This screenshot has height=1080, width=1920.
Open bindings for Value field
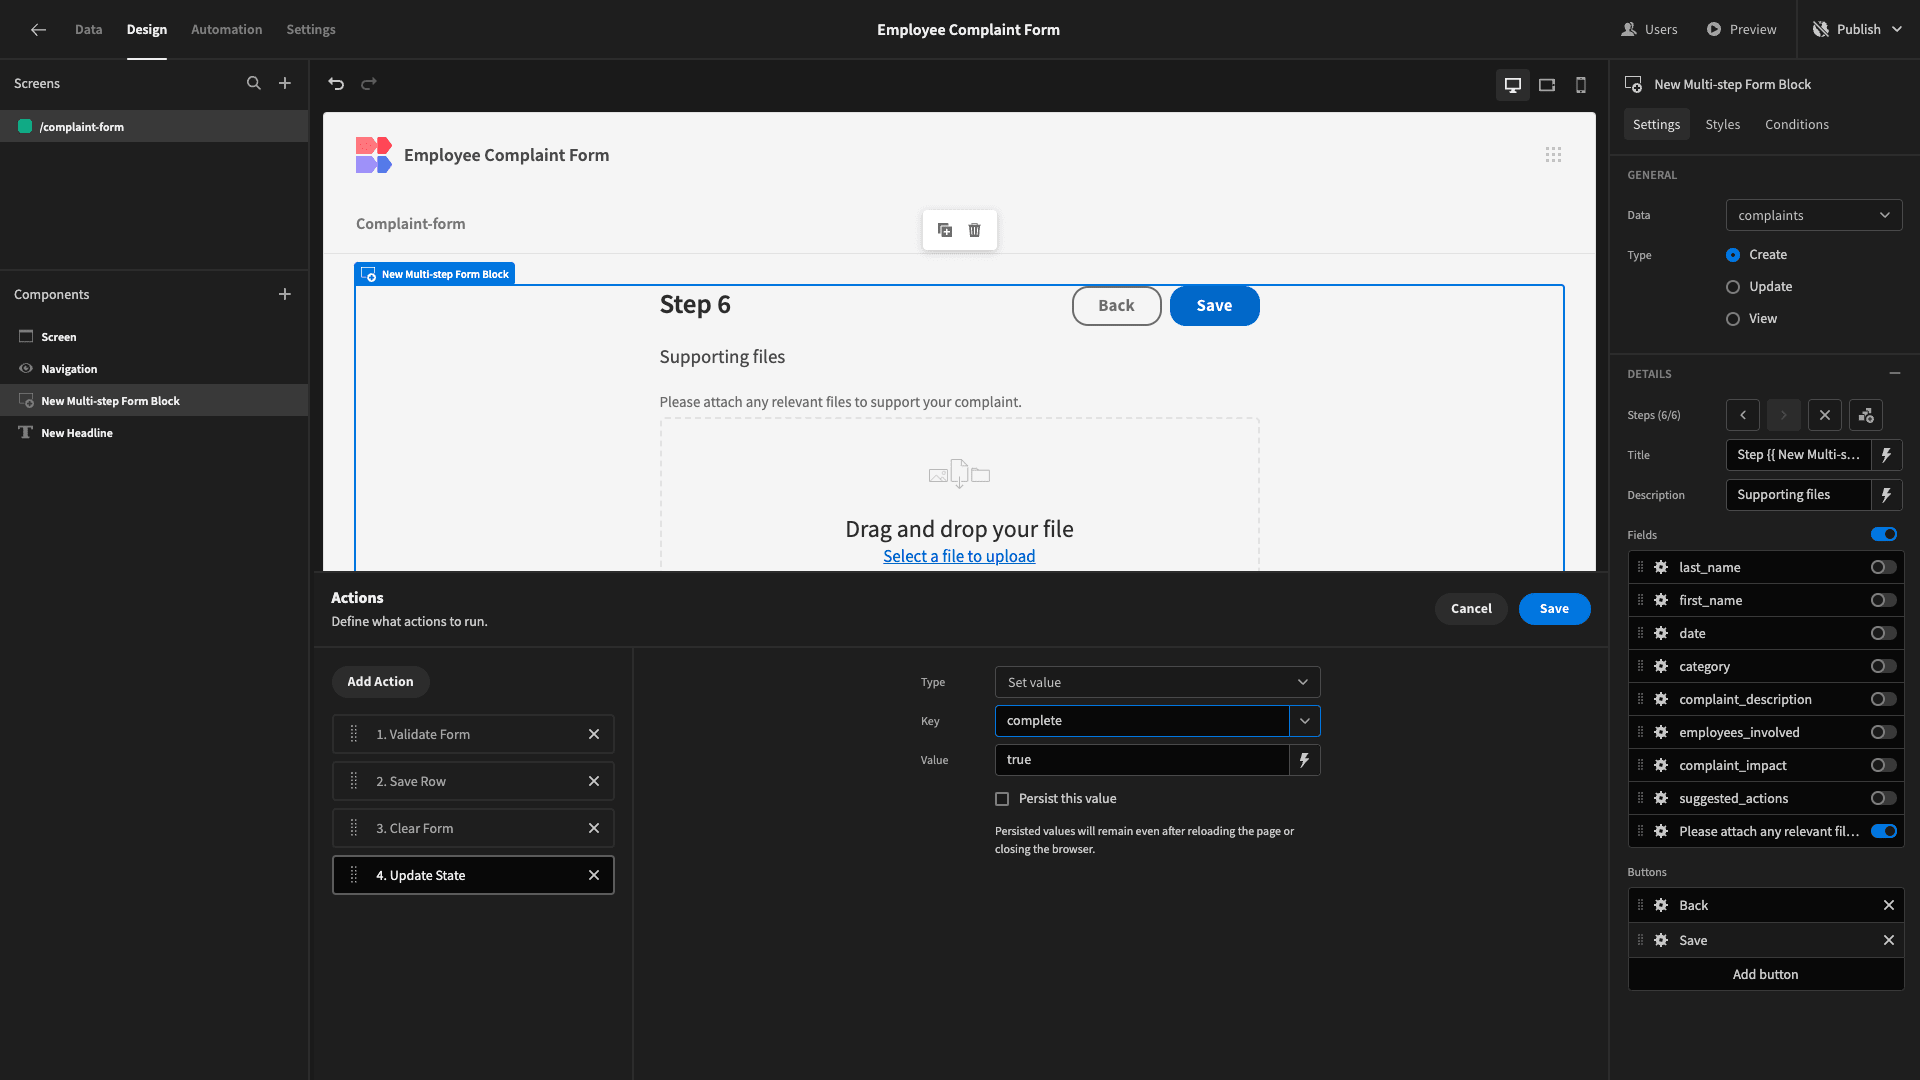click(x=1305, y=760)
